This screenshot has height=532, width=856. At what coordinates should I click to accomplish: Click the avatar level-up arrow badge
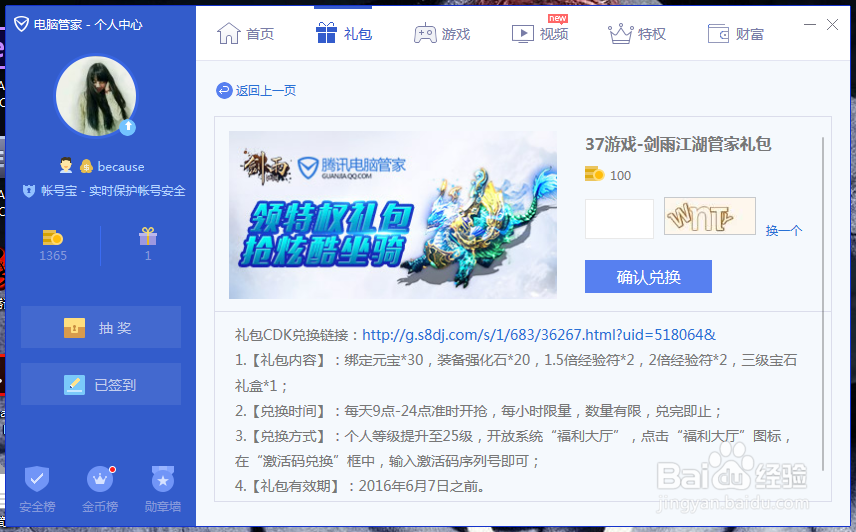[128, 127]
